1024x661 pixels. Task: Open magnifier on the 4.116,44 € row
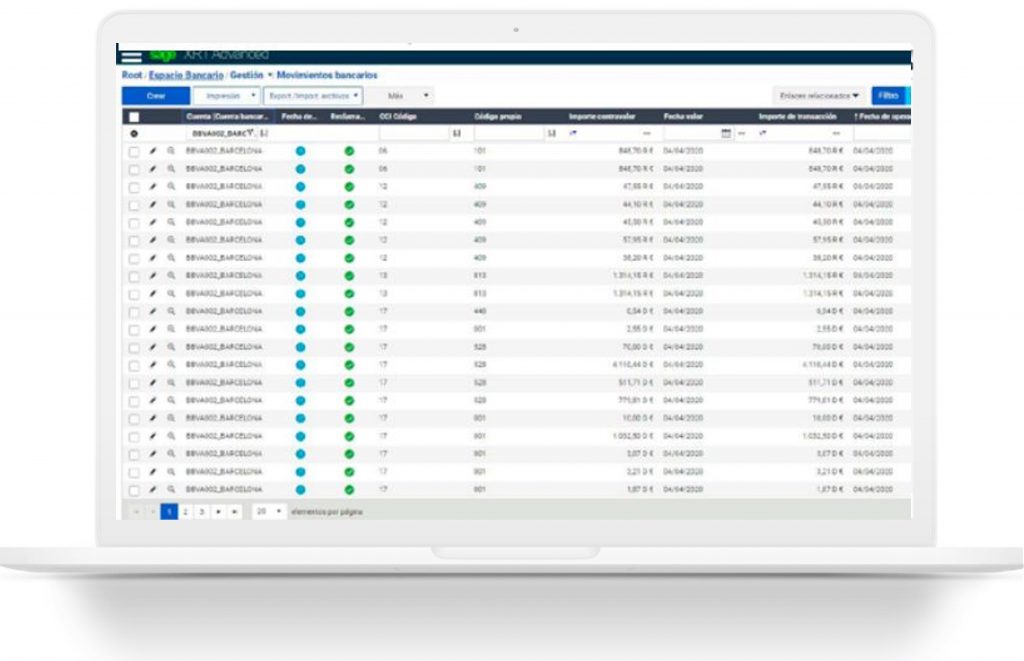171,365
